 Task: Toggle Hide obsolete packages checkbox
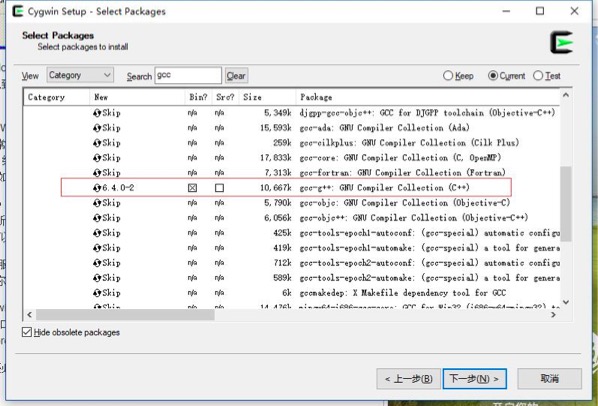point(27,332)
